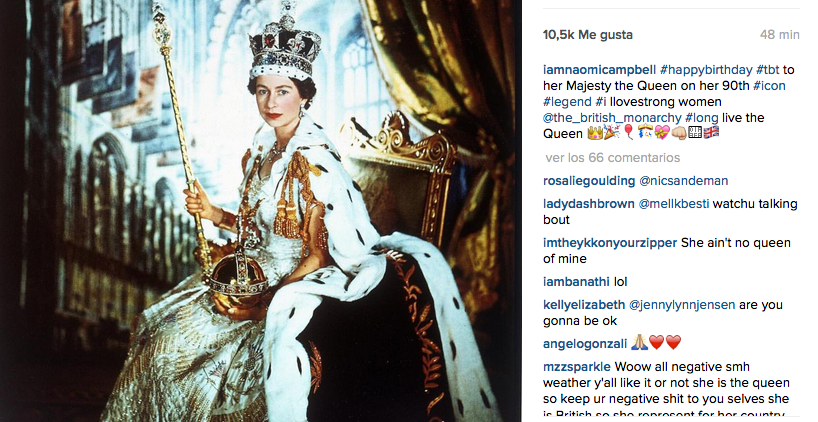Visit angelogonzall's profile
This screenshot has height=422, width=818.
pyautogui.click(x=585, y=344)
